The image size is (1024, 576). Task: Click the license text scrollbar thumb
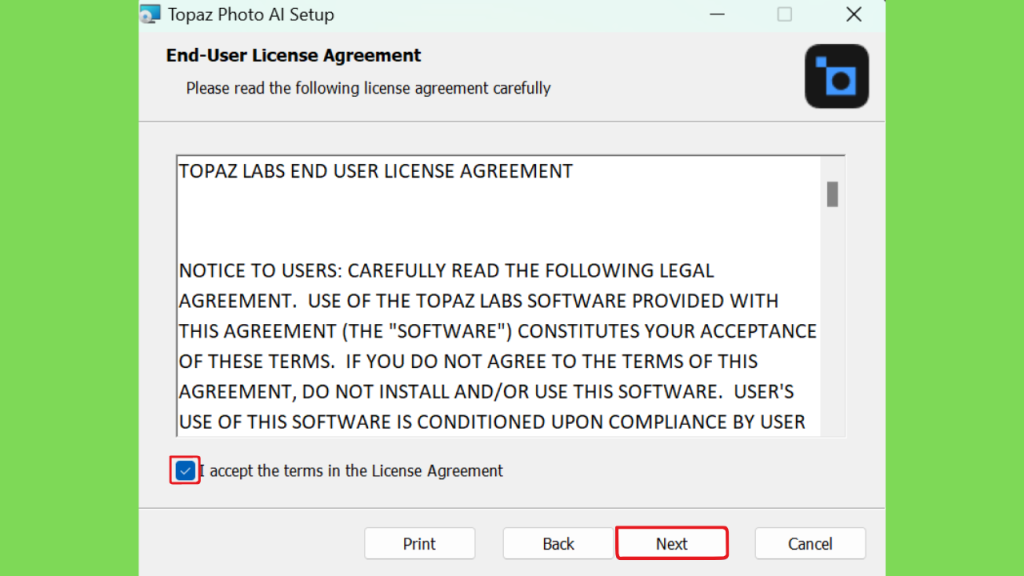tap(832, 194)
